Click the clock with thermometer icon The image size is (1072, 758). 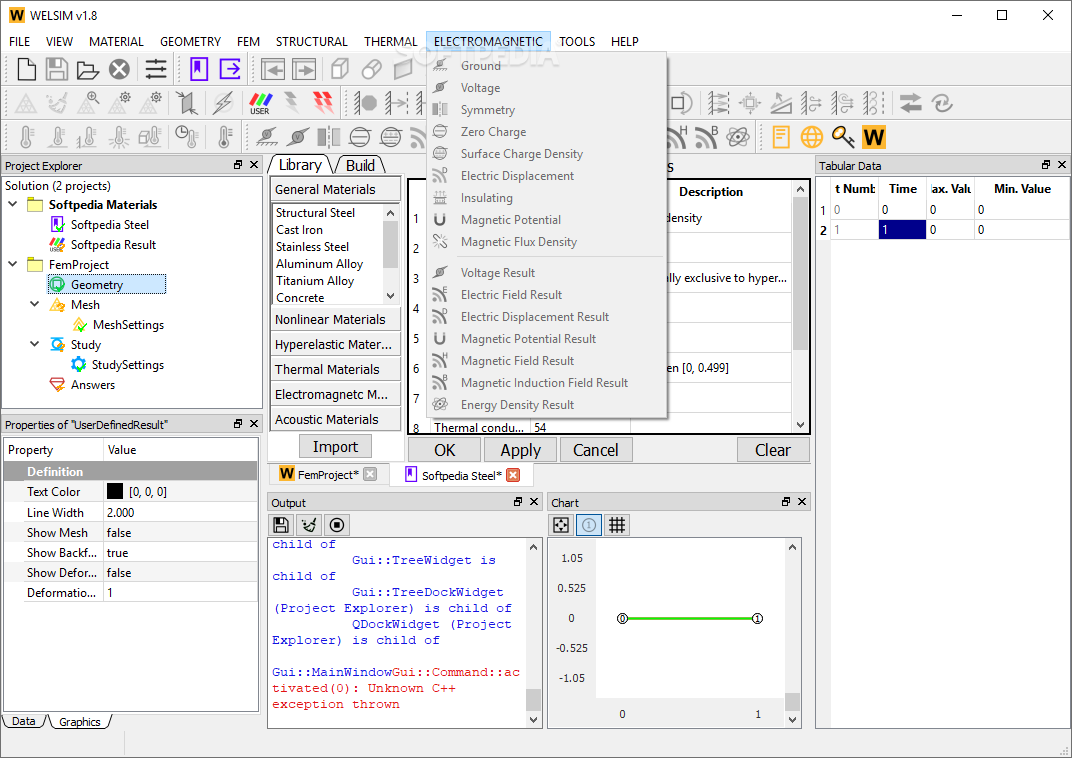click(x=187, y=137)
